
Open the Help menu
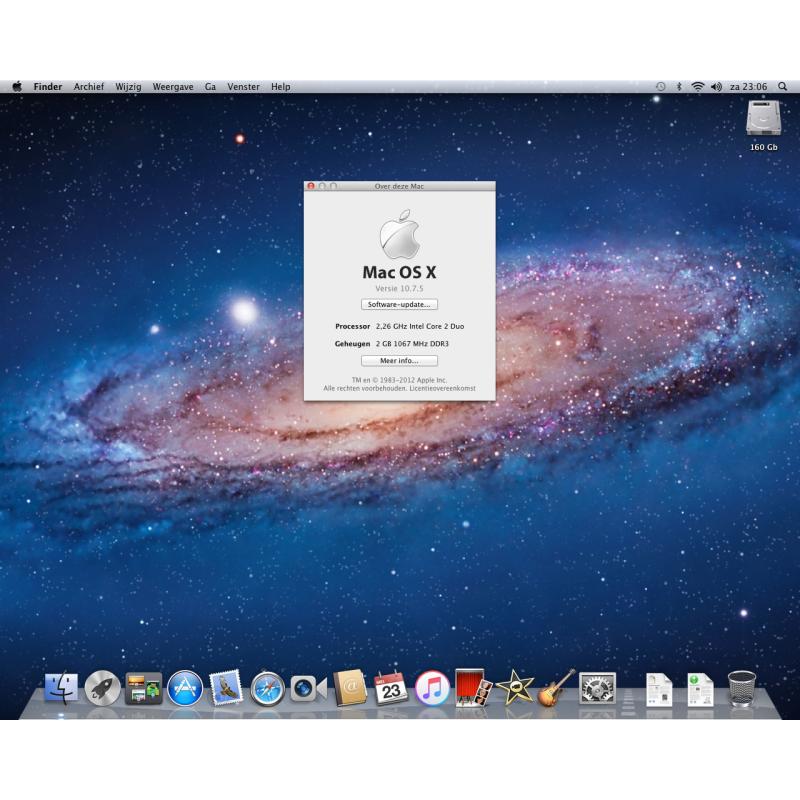tap(281, 87)
